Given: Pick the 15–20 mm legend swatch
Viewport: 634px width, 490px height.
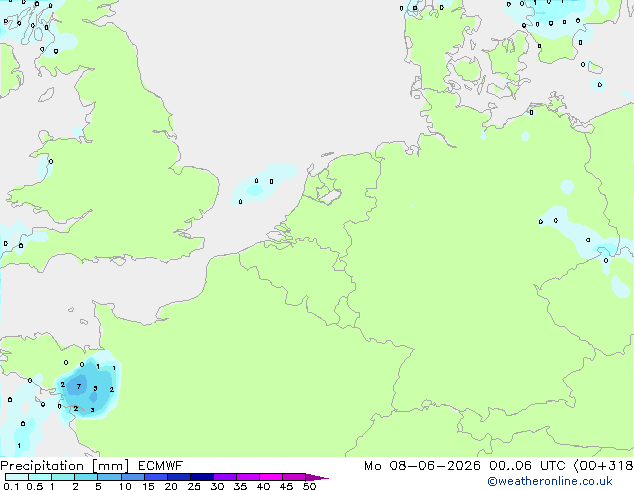Looking at the screenshot, I should [155, 477].
